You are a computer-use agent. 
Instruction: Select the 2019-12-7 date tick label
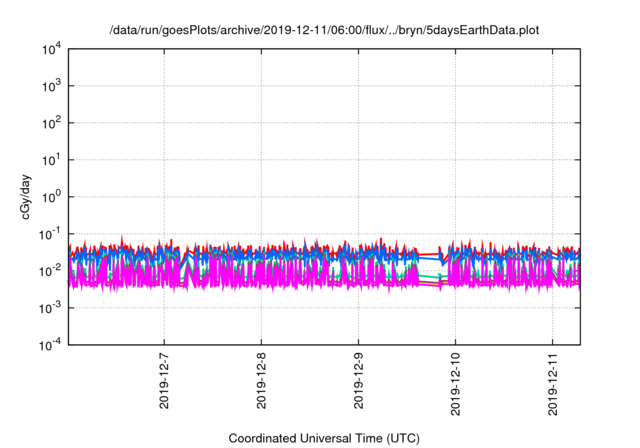click(164, 379)
